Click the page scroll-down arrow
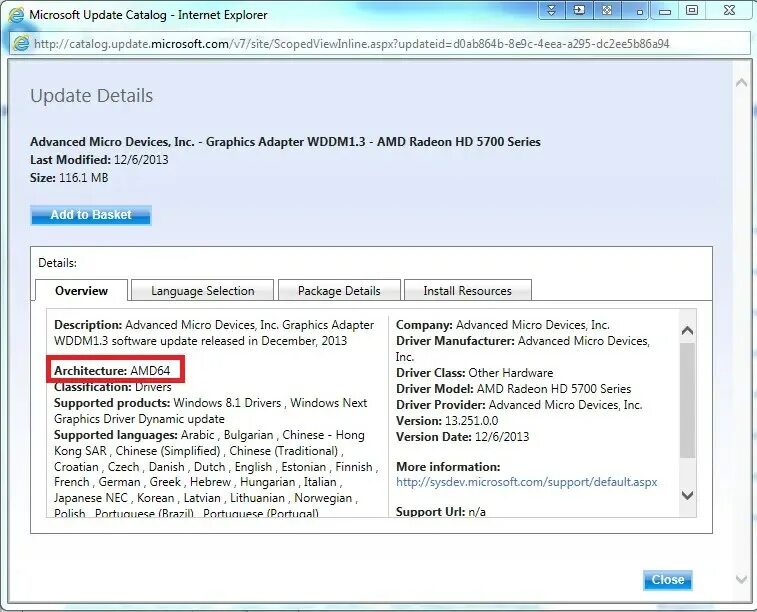 (742, 579)
